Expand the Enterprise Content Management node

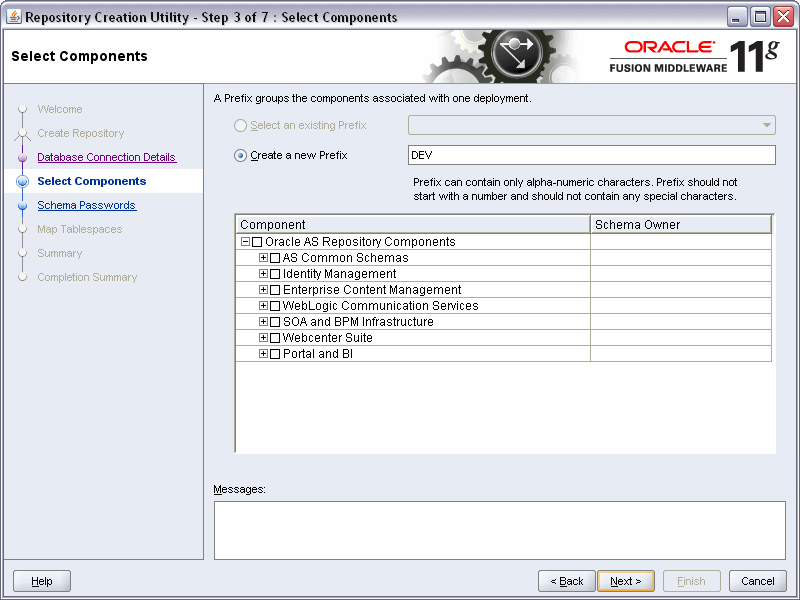click(263, 290)
